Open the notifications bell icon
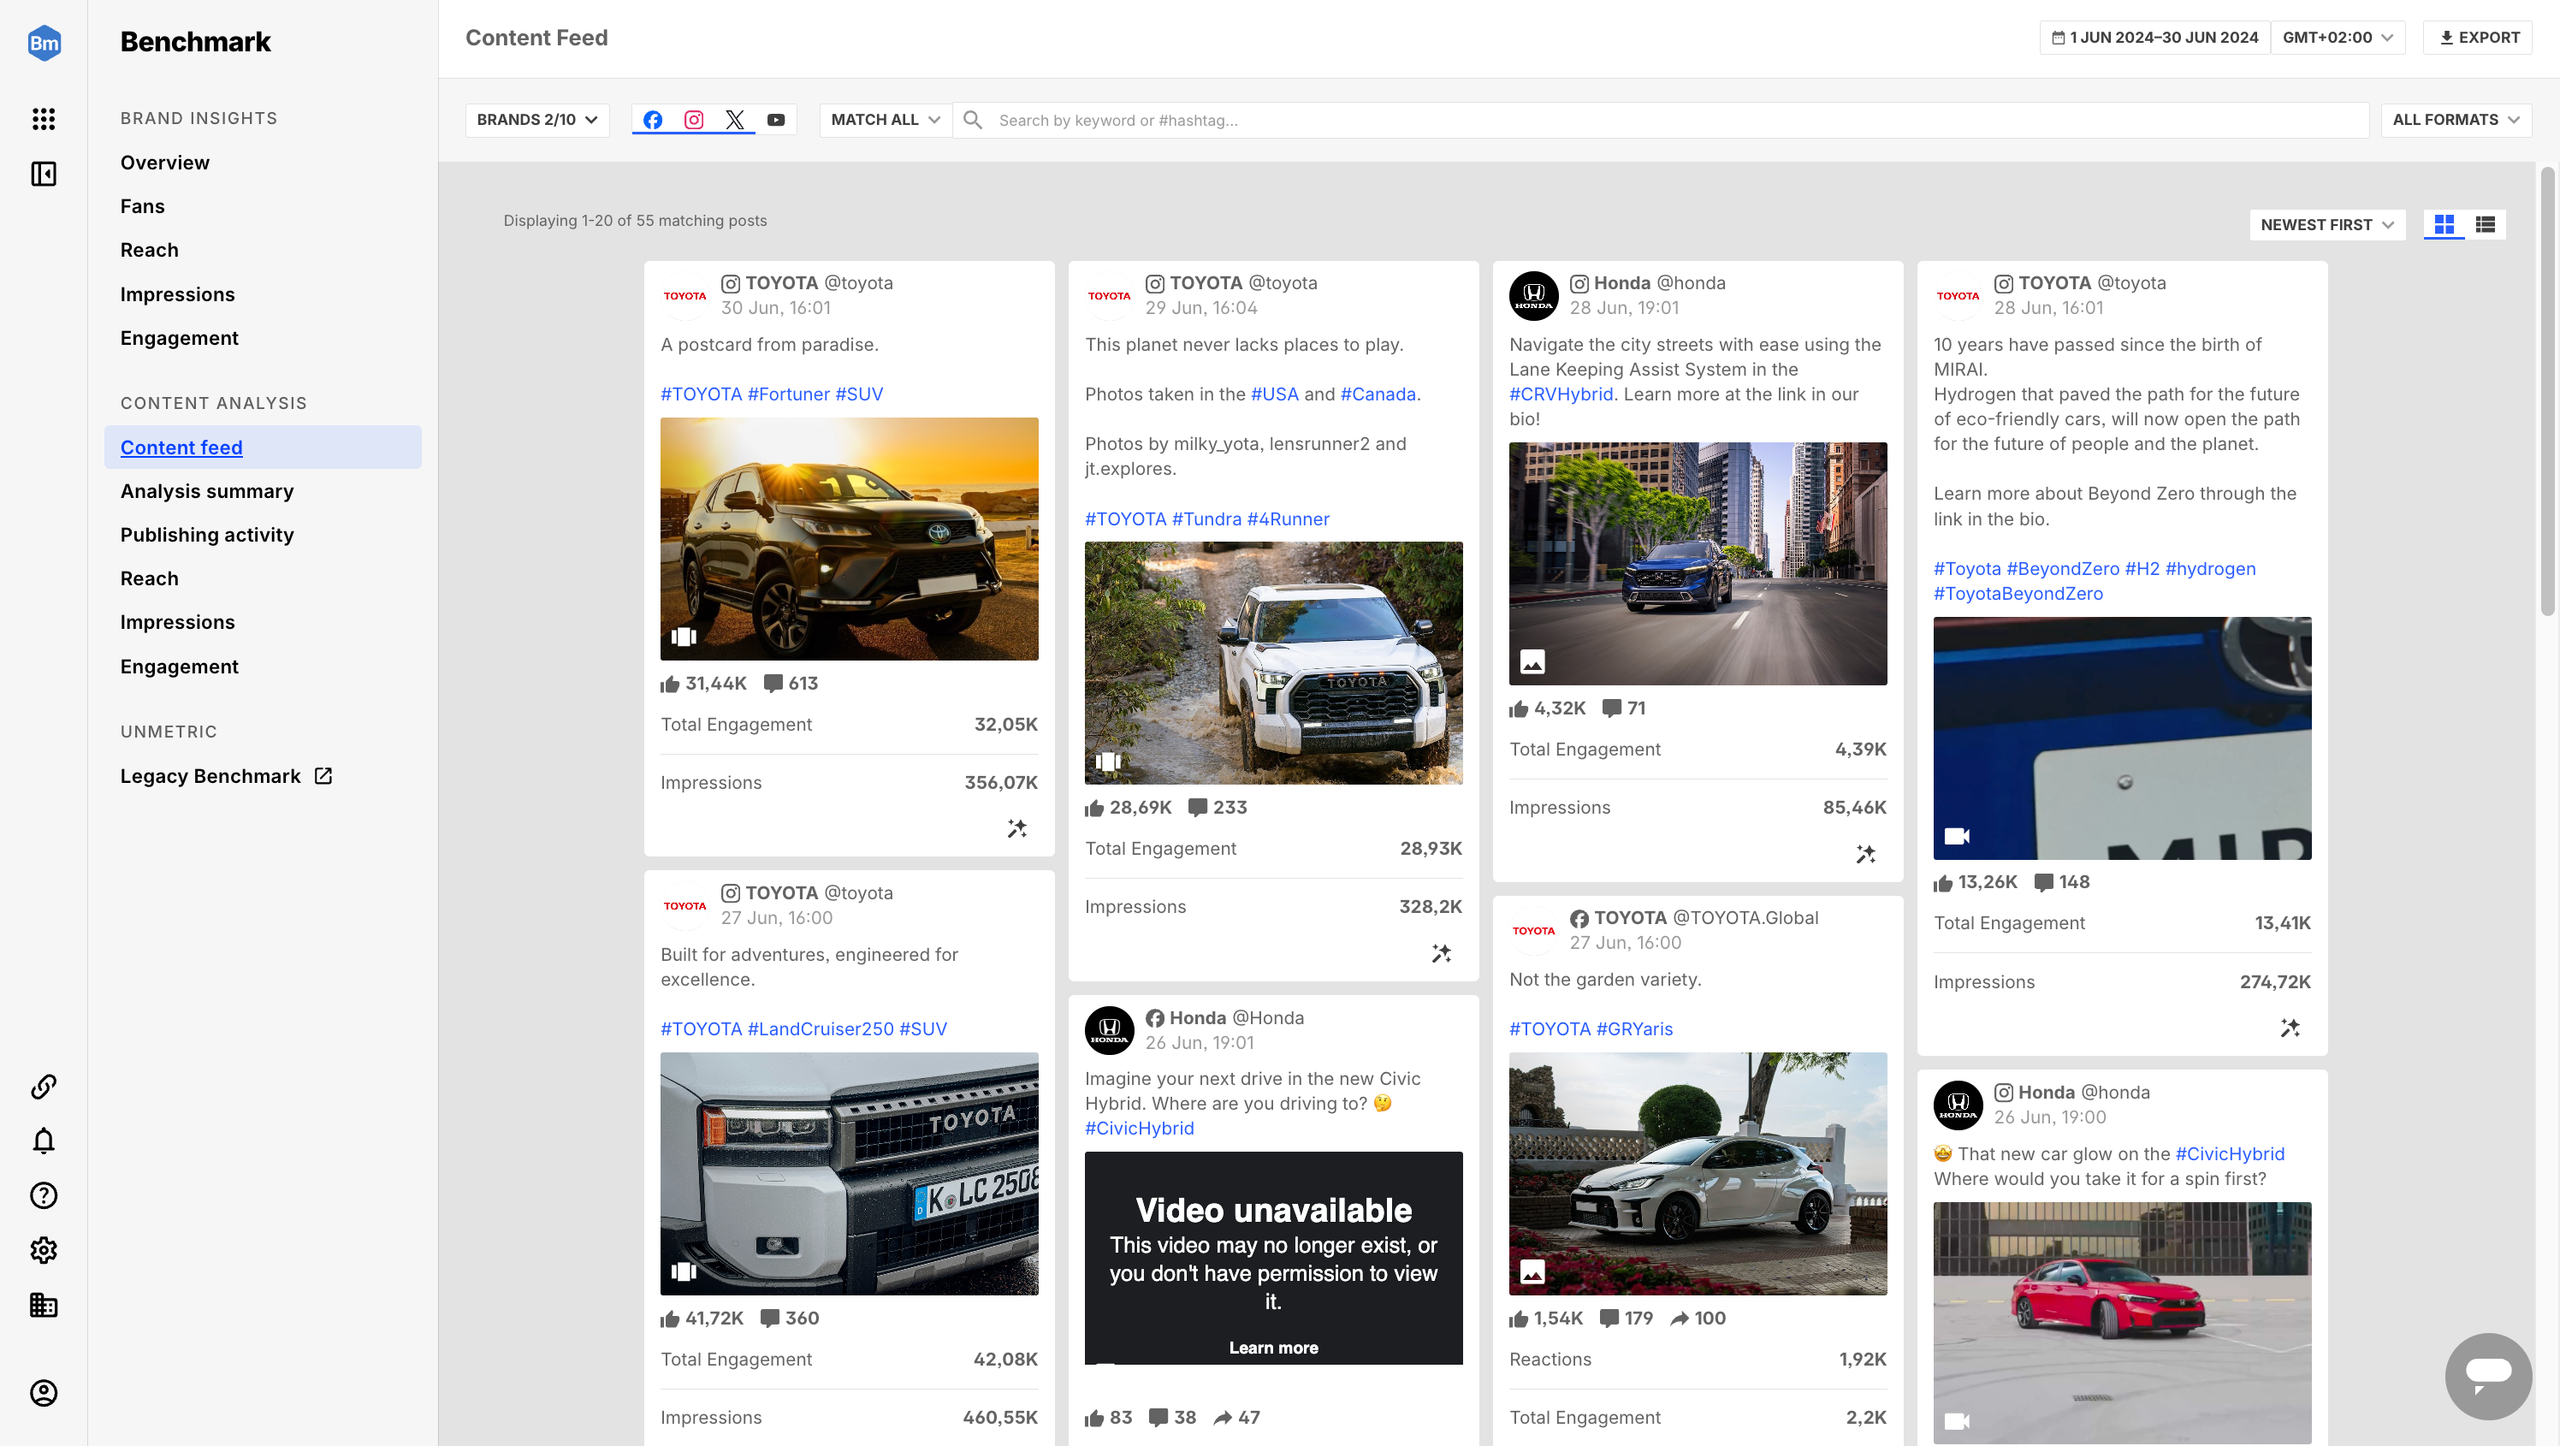The width and height of the screenshot is (2560, 1446). point(44,1141)
